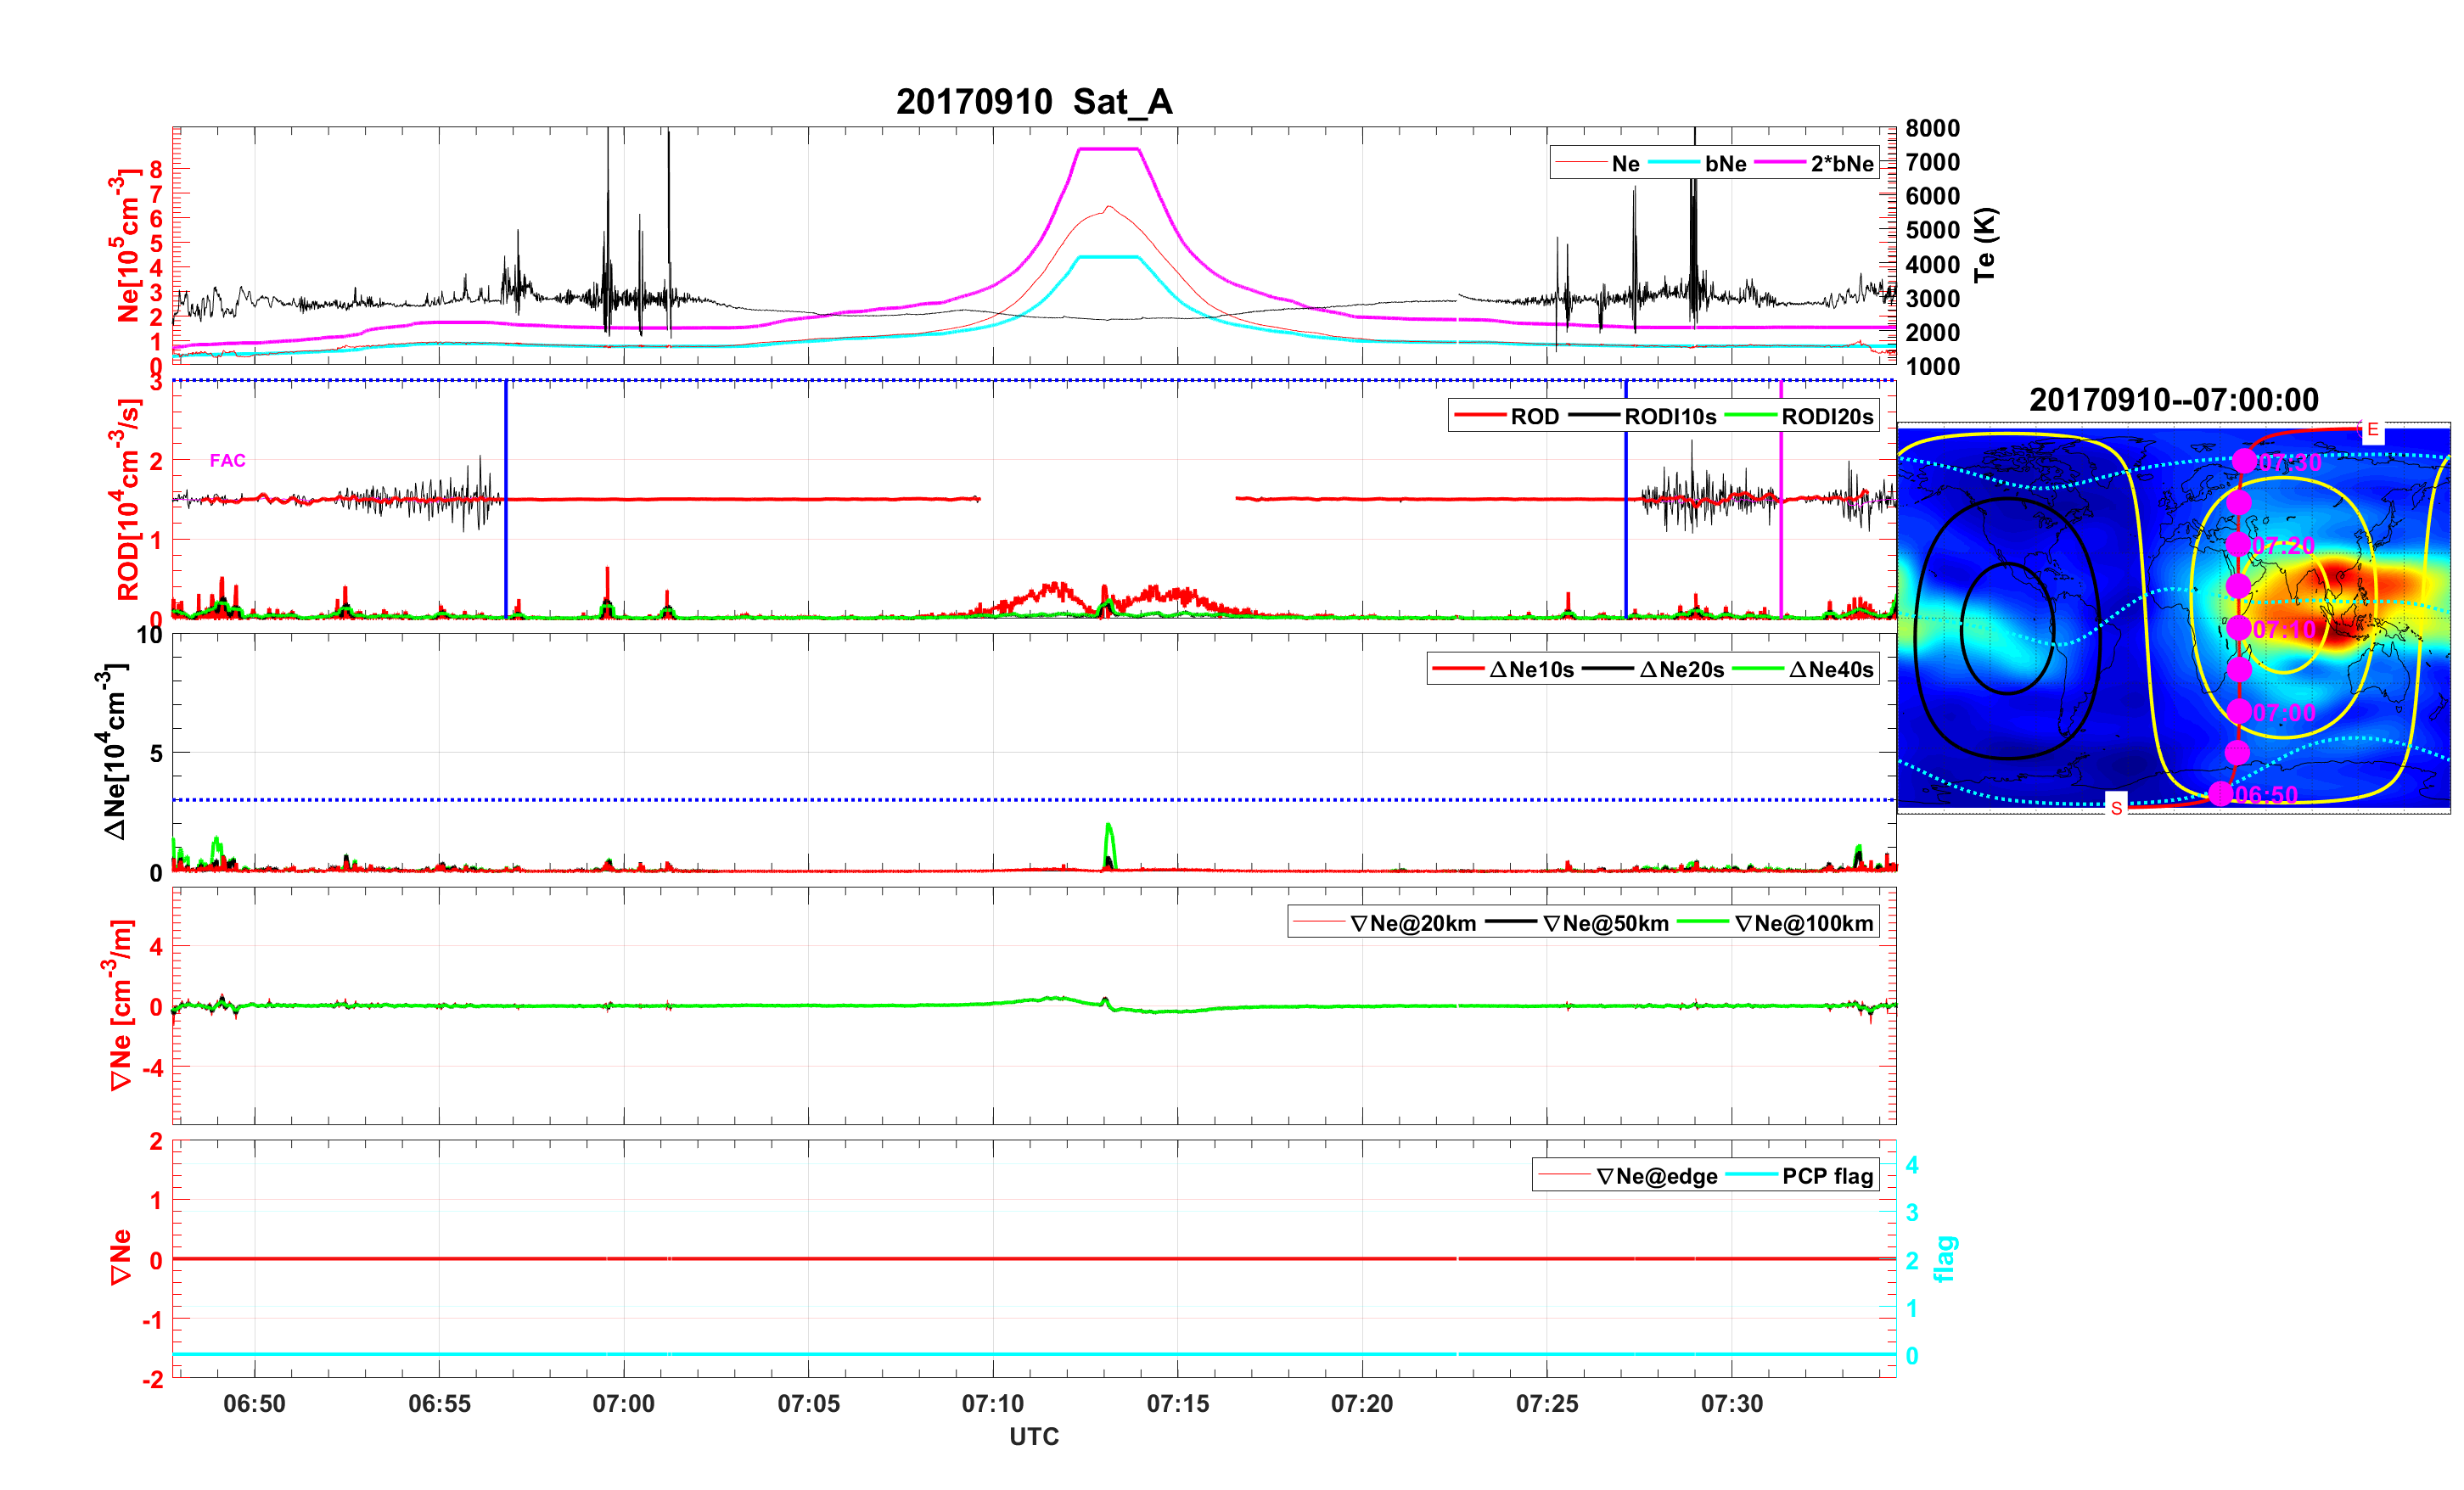Click the UTC x-axis label

coord(1034,1436)
